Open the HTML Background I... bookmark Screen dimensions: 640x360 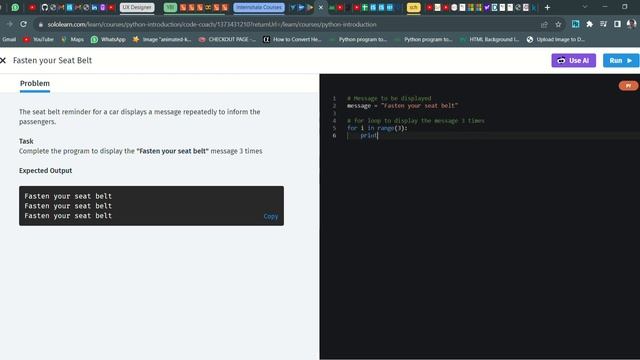pos(489,40)
